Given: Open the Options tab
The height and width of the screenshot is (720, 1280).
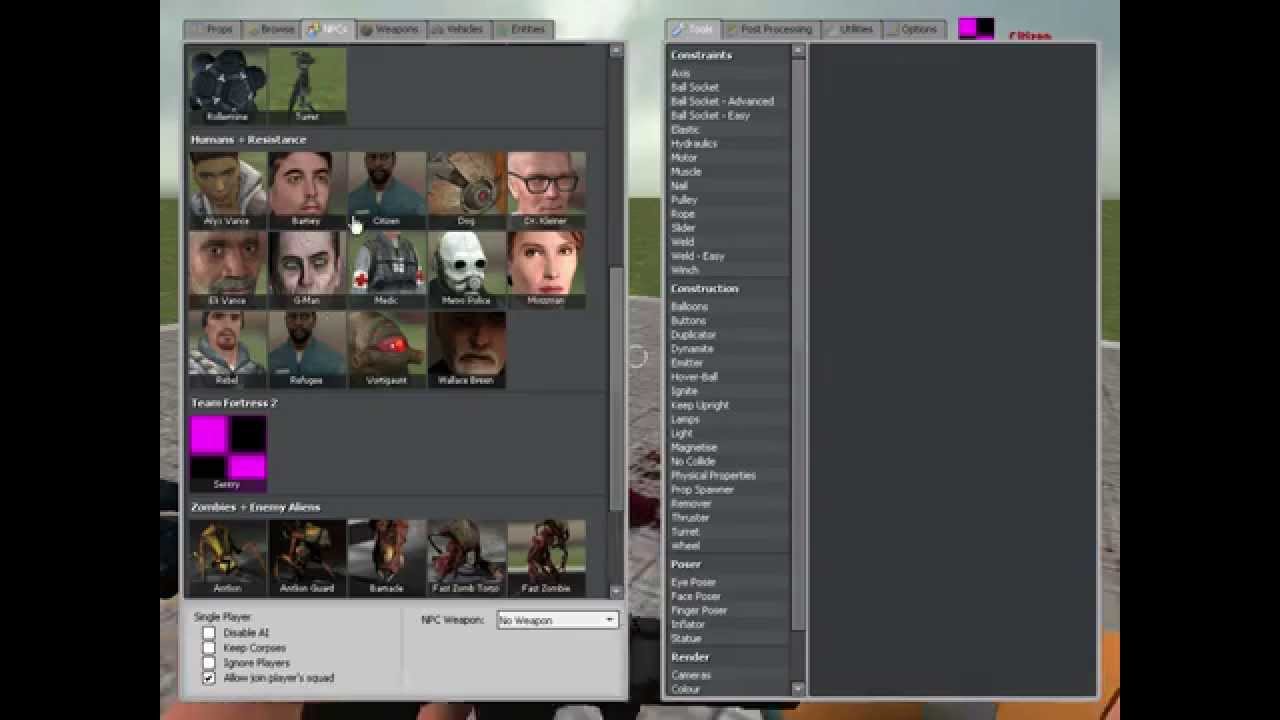Looking at the screenshot, I should [x=912, y=30].
